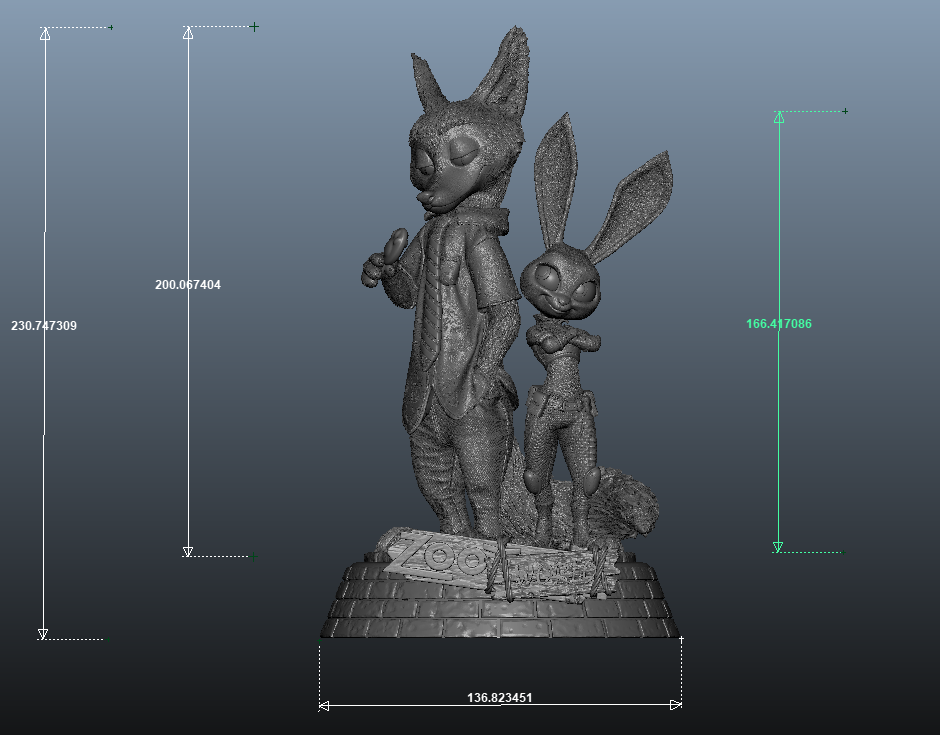Click the right arrowhead of the width dimension line
Image resolution: width=940 pixels, height=735 pixels.
(676, 703)
